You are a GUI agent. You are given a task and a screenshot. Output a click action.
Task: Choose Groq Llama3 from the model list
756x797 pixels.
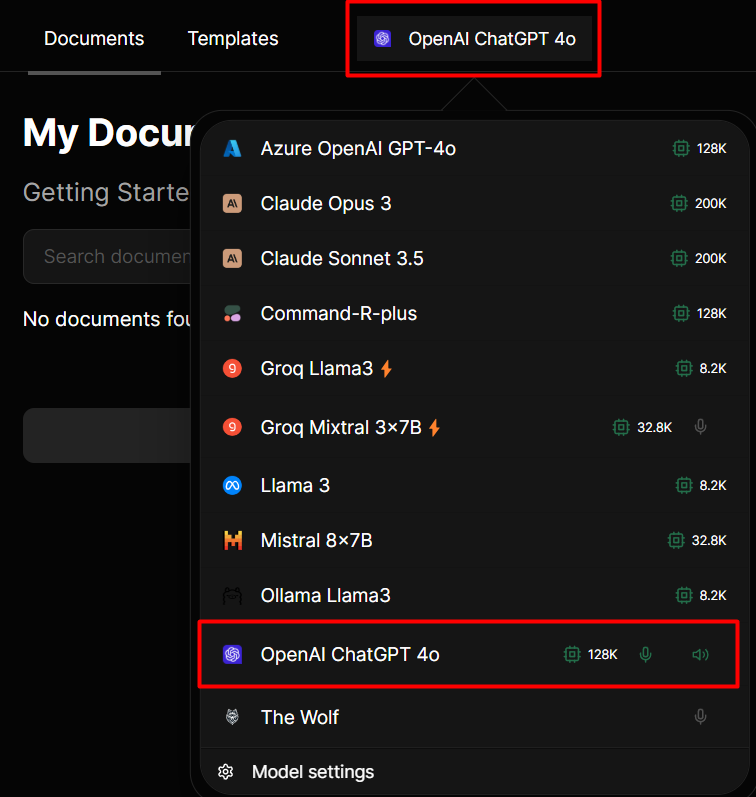[x=316, y=369]
